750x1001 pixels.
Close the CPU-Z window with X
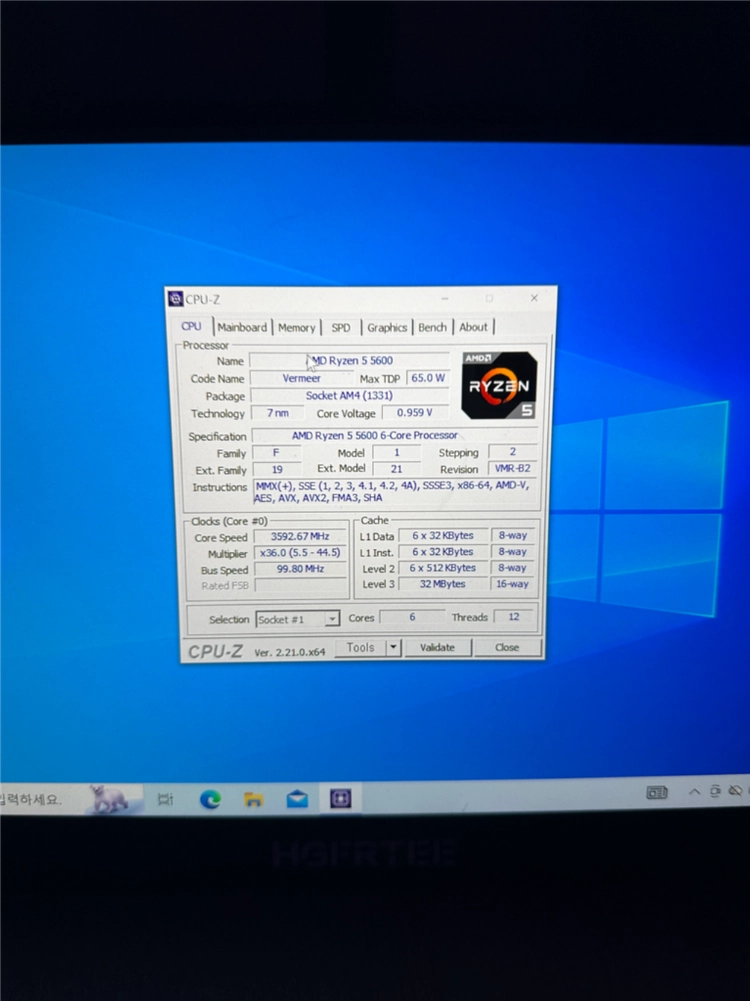click(x=534, y=297)
